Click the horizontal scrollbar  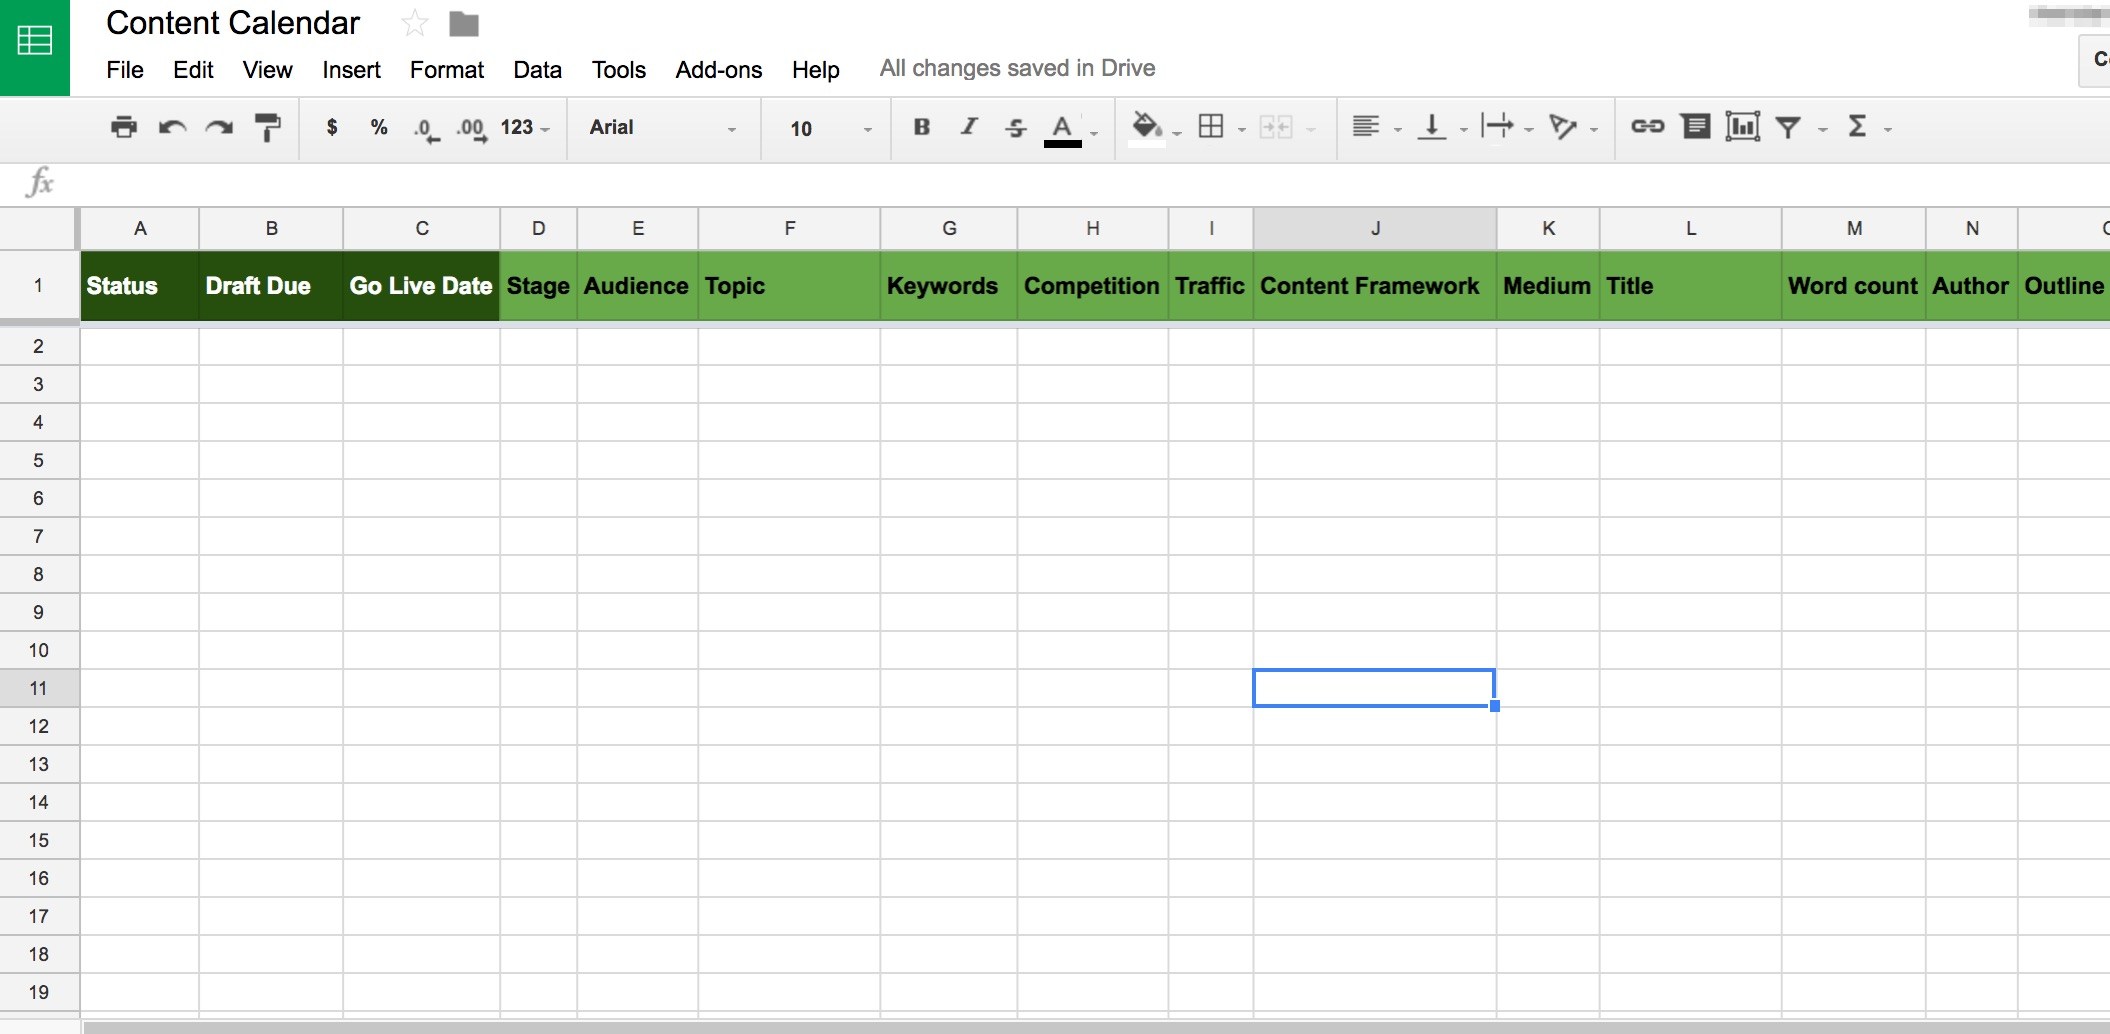1095,1027
